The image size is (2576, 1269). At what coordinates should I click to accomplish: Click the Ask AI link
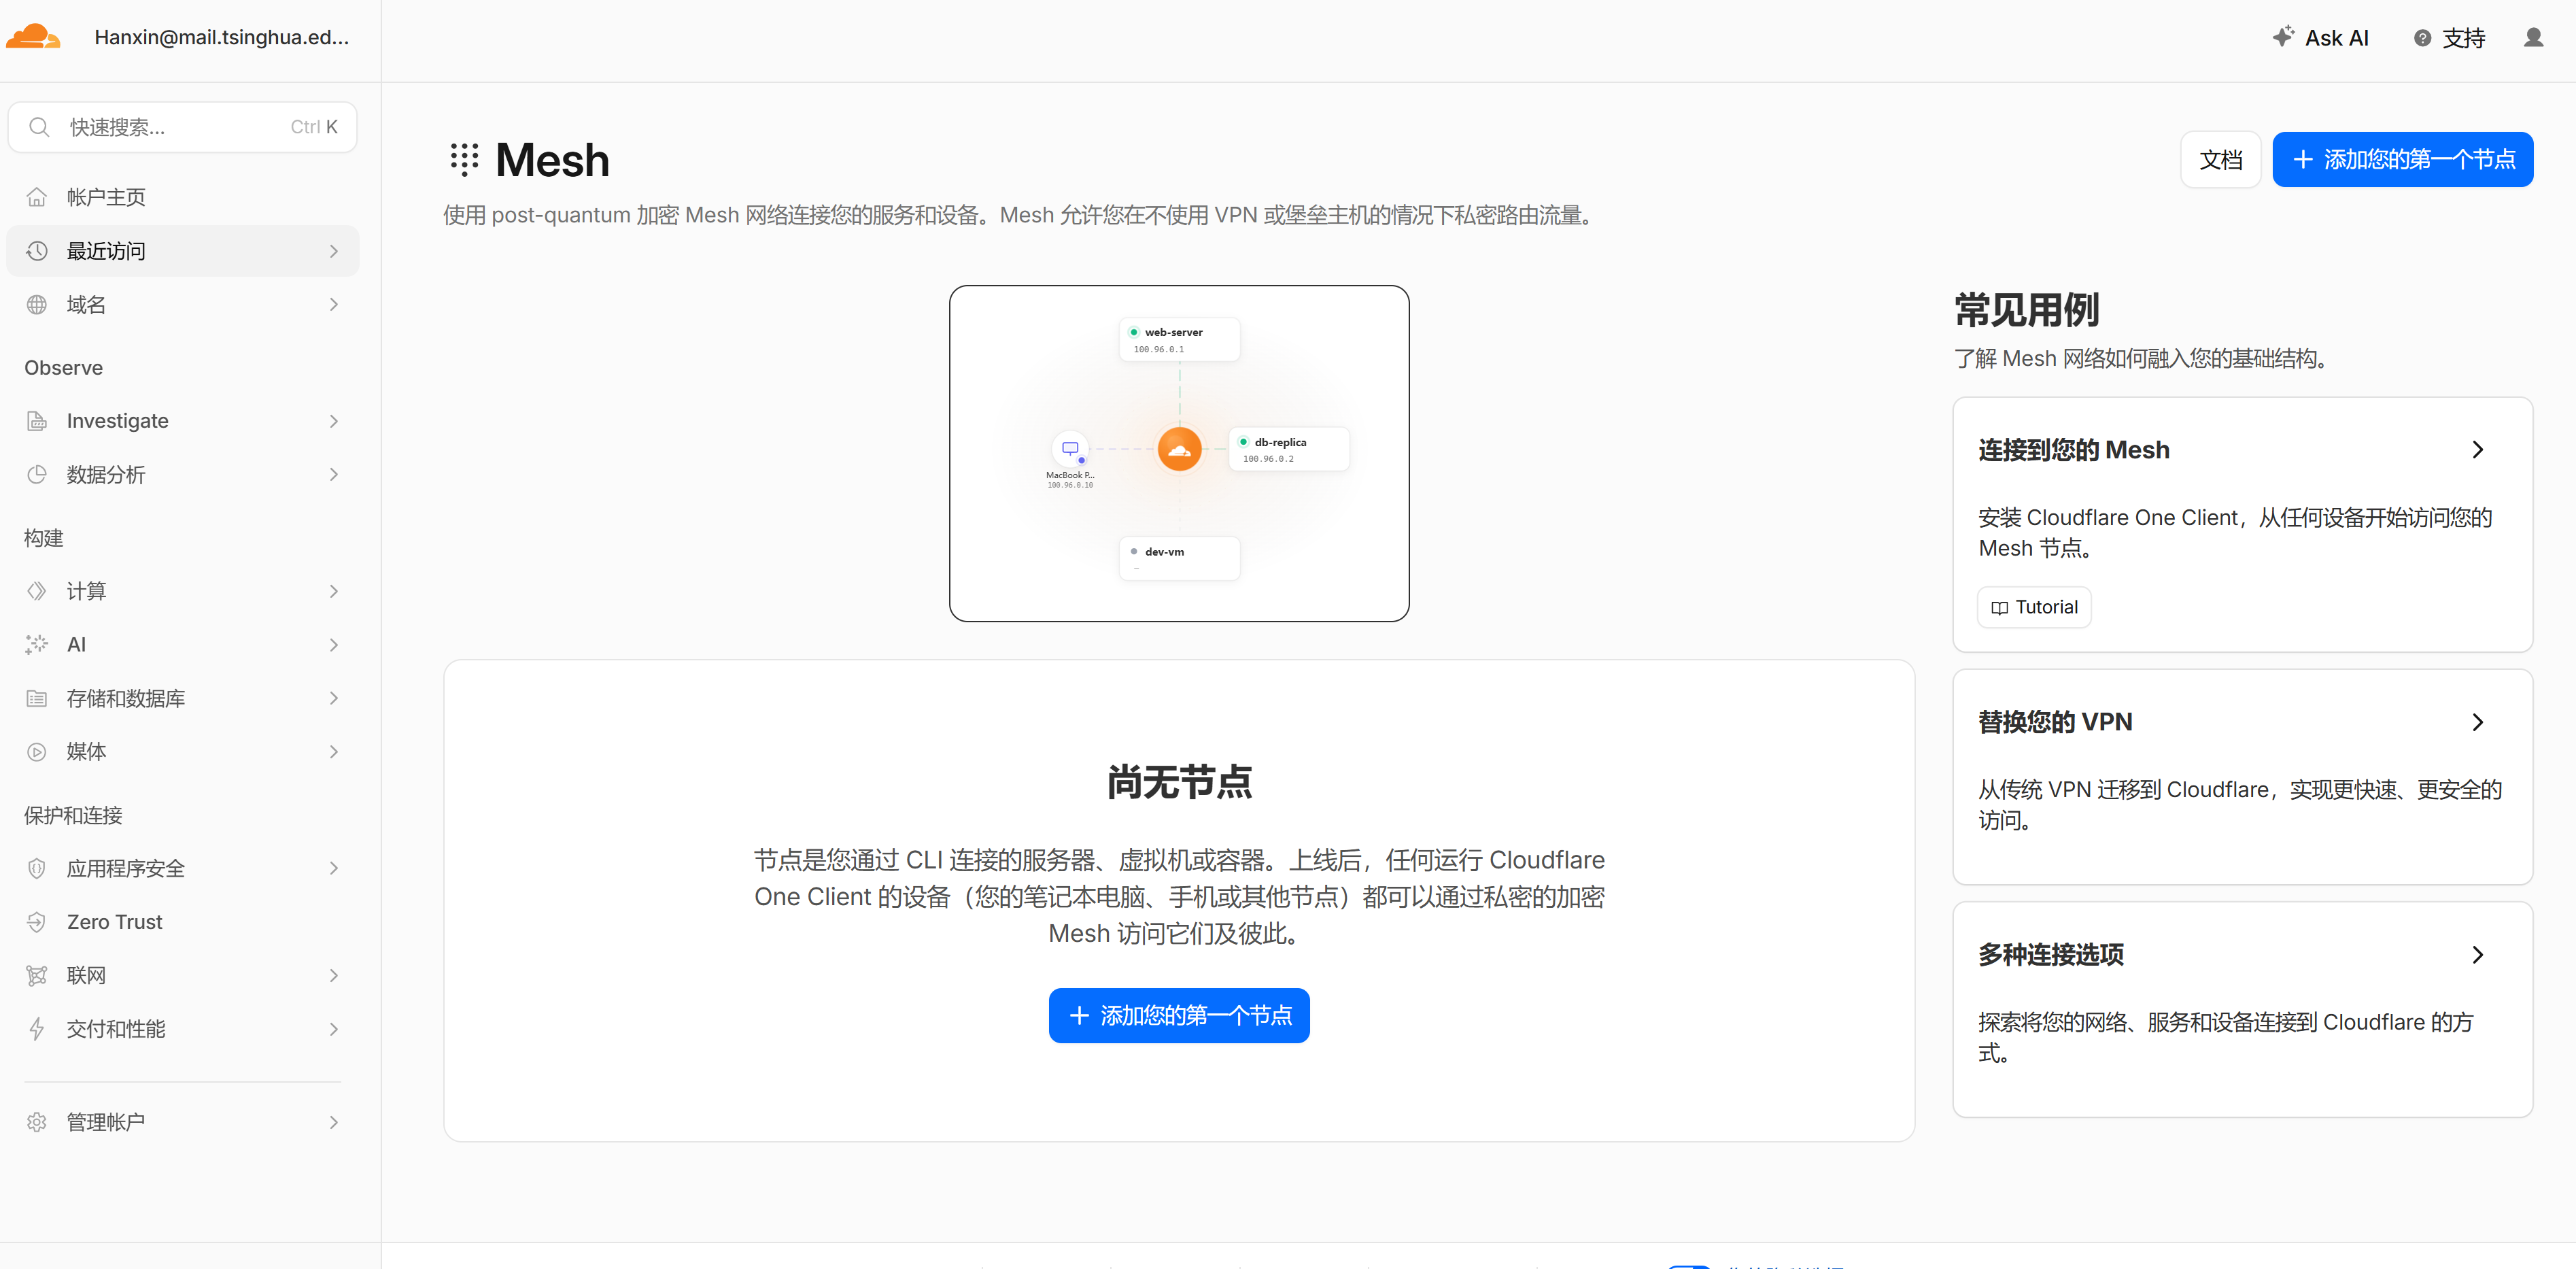2320,38
